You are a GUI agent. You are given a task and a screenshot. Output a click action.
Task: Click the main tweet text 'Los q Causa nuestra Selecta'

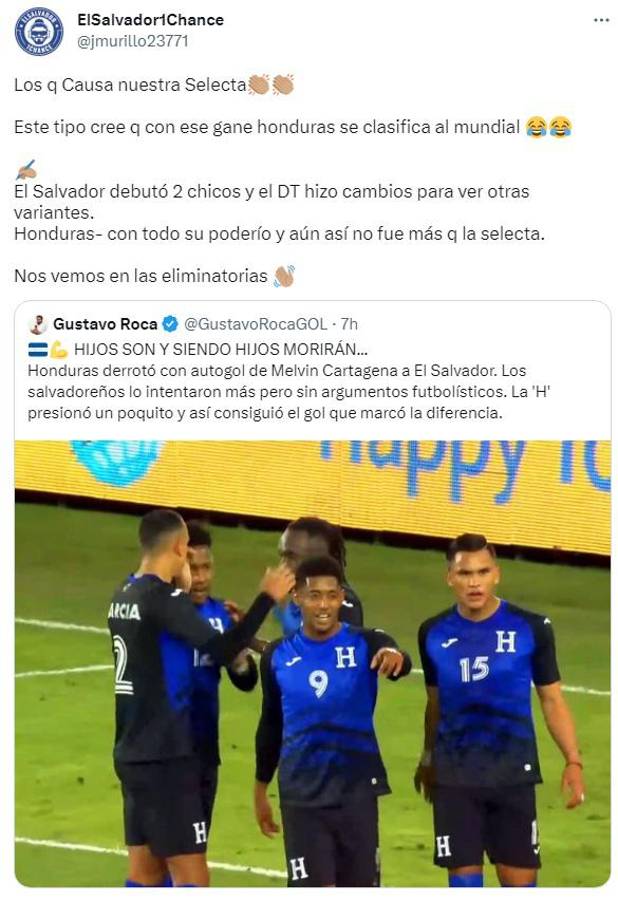pyautogui.click(x=130, y=85)
